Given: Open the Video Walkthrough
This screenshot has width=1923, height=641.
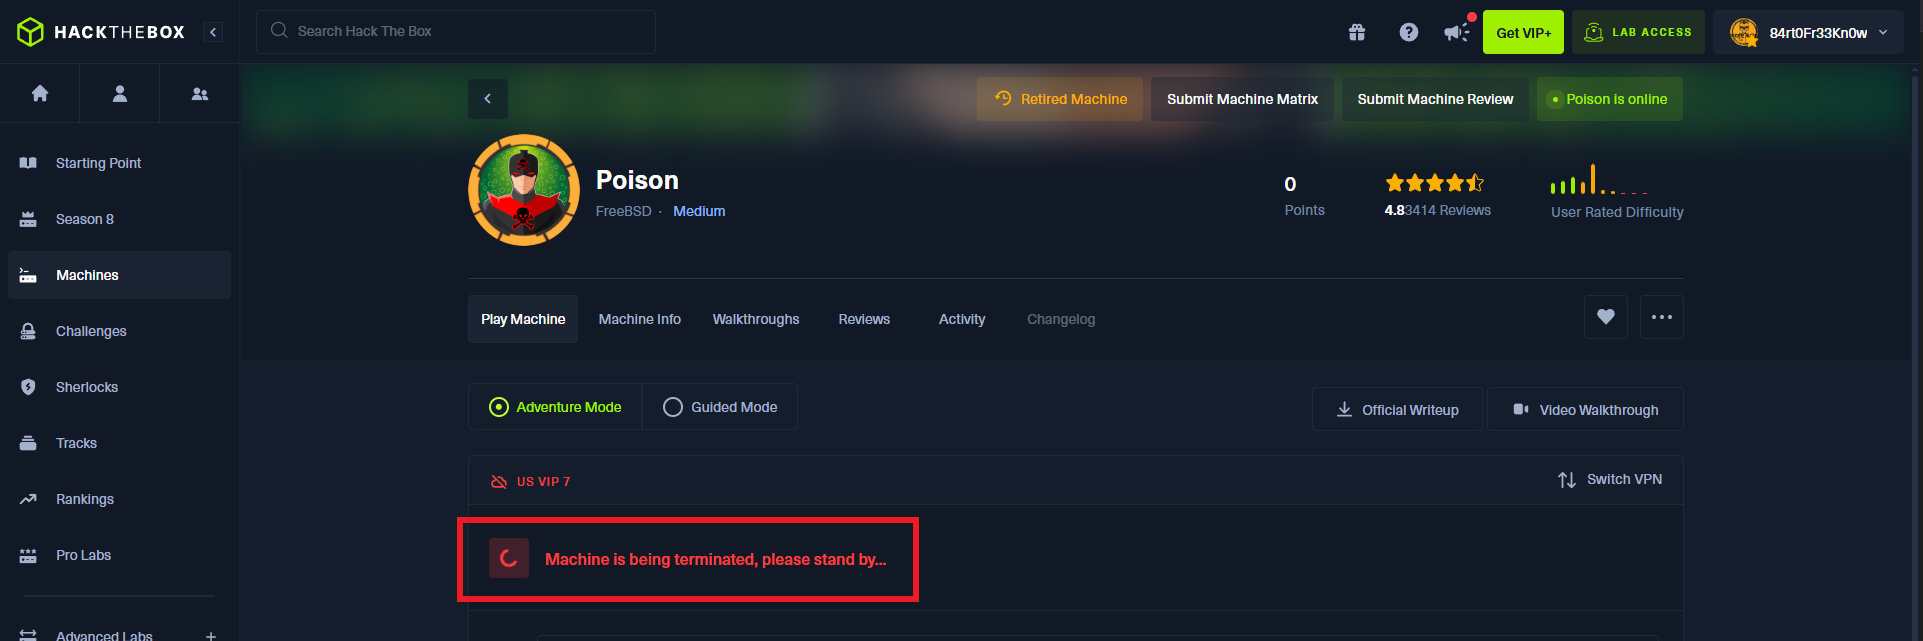Looking at the screenshot, I should (1585, 410).
